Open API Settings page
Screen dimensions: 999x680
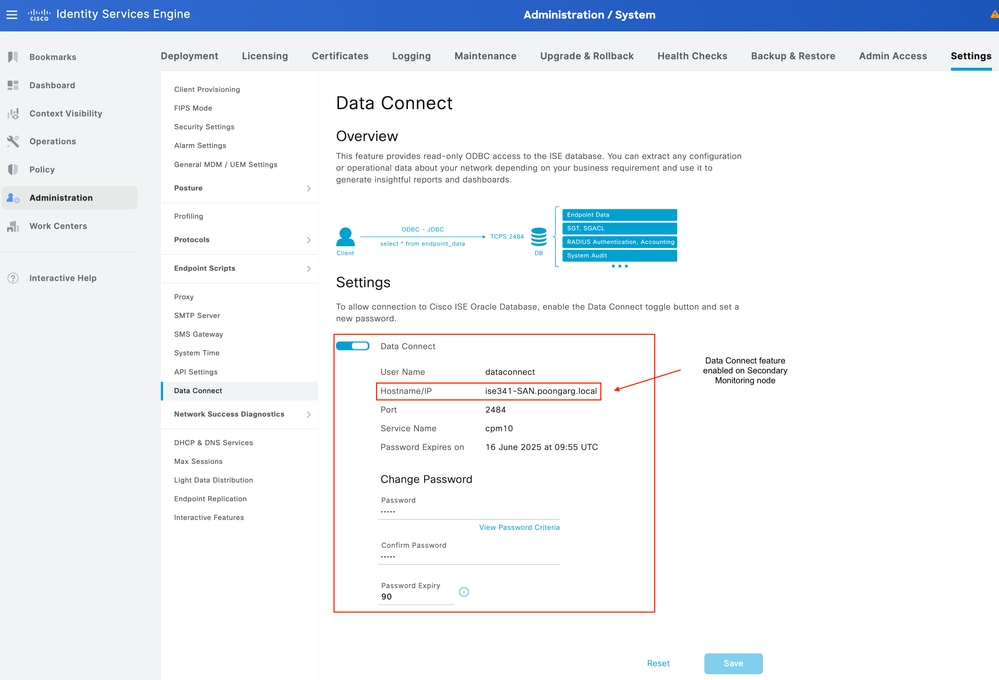196,372
